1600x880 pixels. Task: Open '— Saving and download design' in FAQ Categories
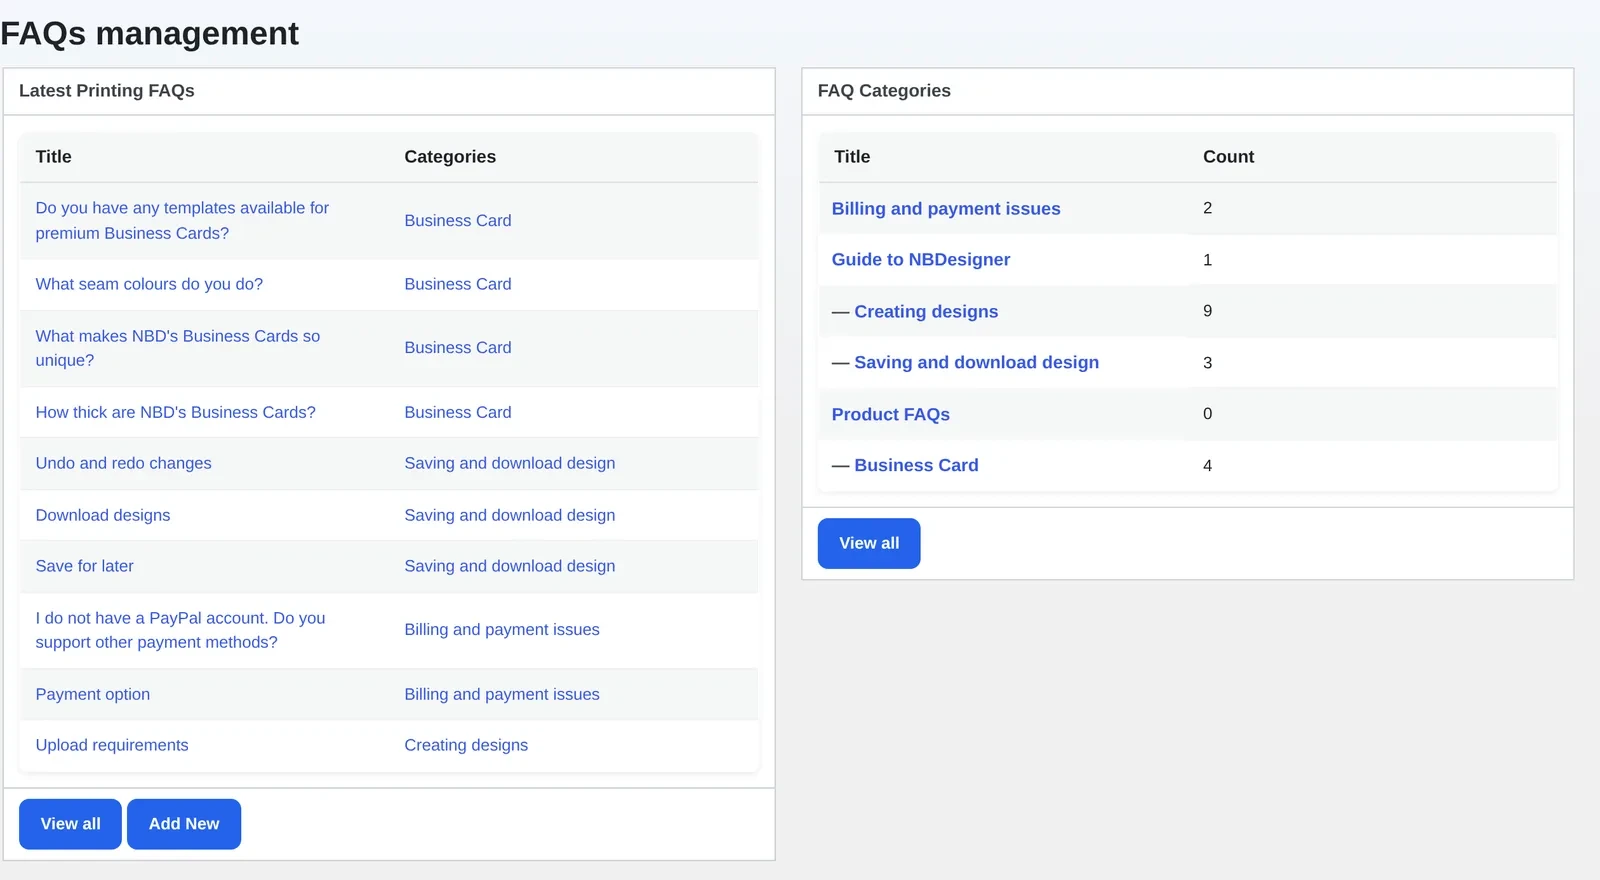pyautogui.click(x=976, y=363)
